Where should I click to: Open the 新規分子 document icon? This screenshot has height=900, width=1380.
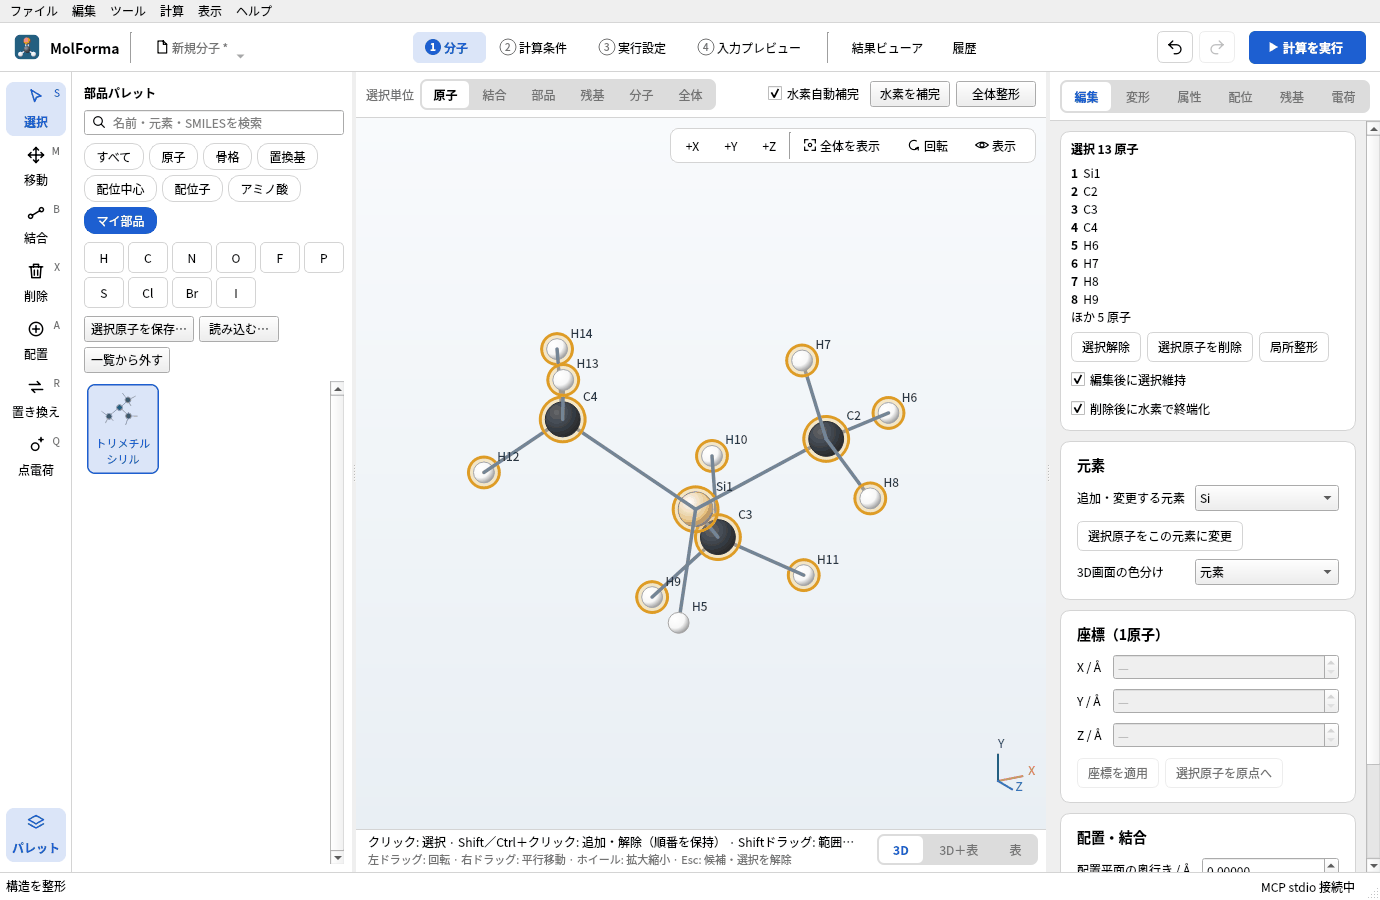click(x=162, y=47)
